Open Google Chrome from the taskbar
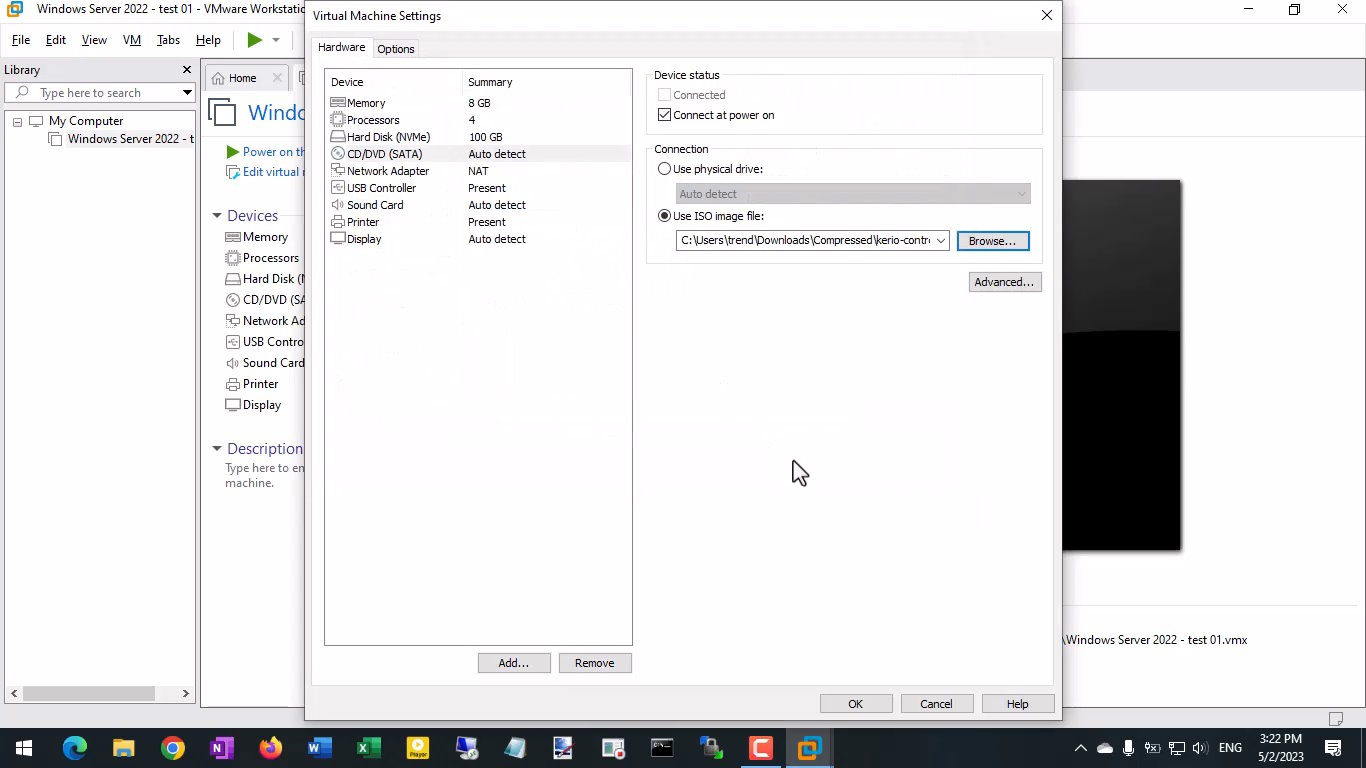This screenshot has height=768, width=1366. click(173, 748)
